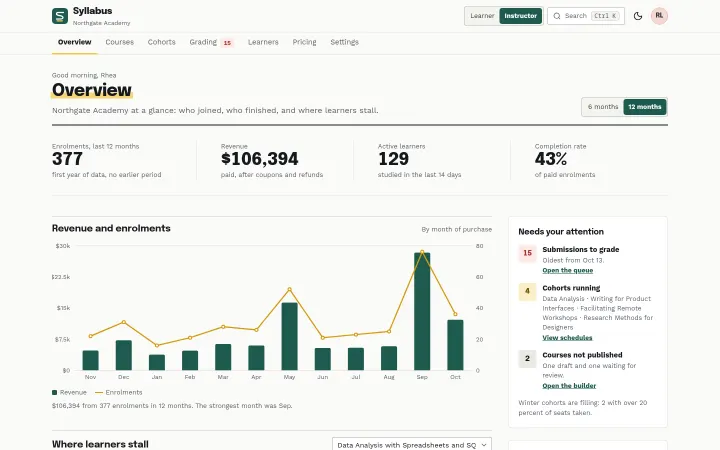The image size is (720, 450).
Task: Click the search magnifier icon
Action: coord(557,16)
